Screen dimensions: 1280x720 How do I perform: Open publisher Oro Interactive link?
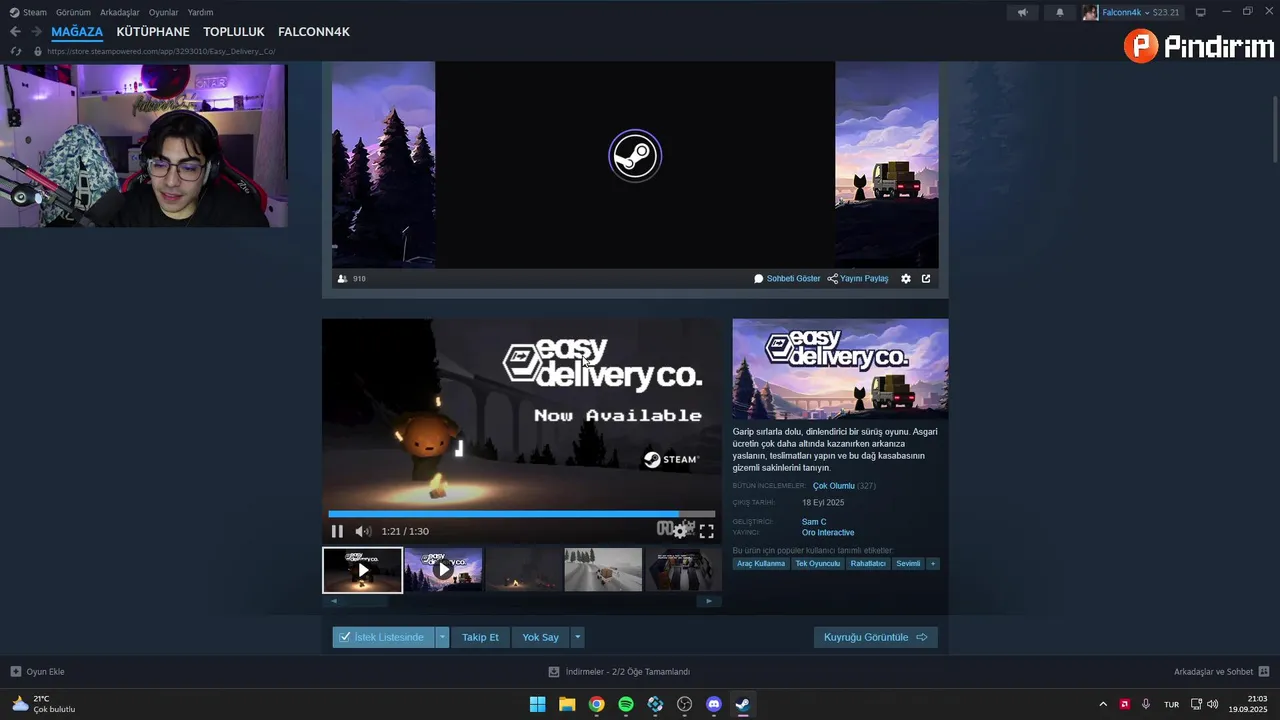(828, 533)
